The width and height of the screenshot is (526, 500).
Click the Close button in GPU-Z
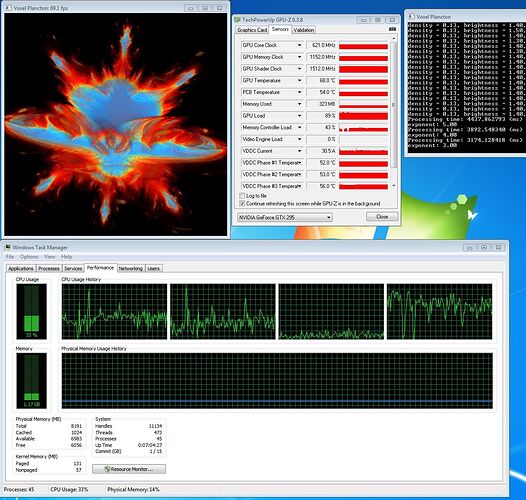[x=382, y=217]
